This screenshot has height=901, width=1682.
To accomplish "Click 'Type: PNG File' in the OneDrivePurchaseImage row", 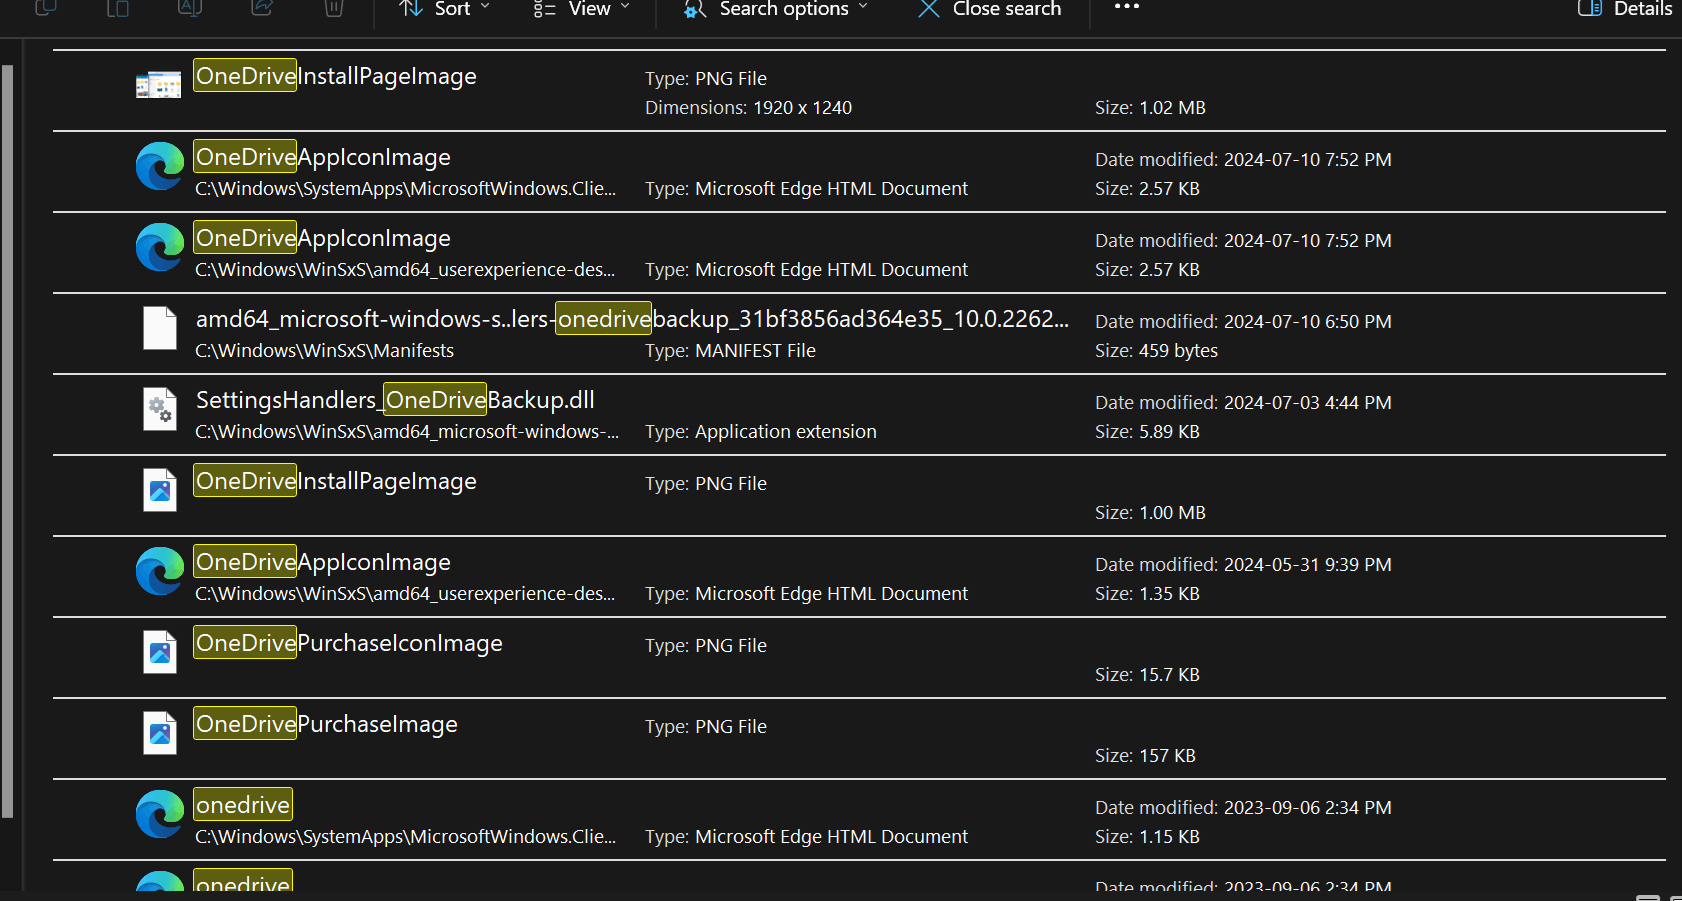I will click(x=706, y=727).
